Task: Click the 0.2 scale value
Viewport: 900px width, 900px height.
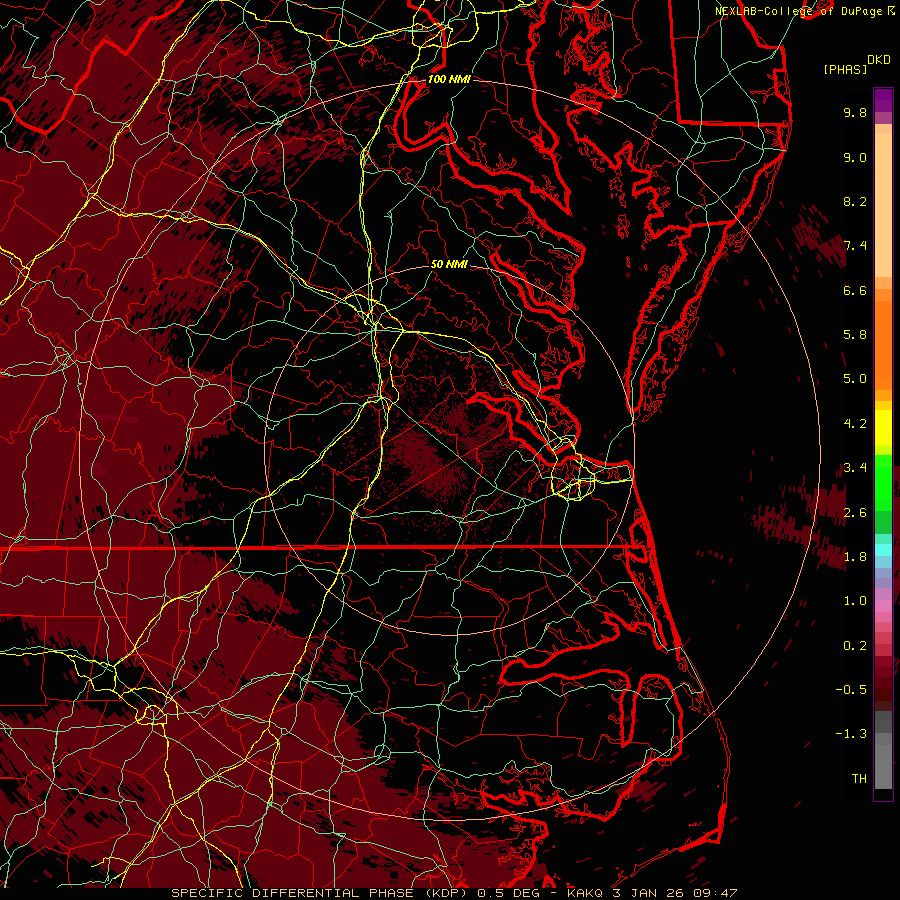Action: [x=855, y=646]
